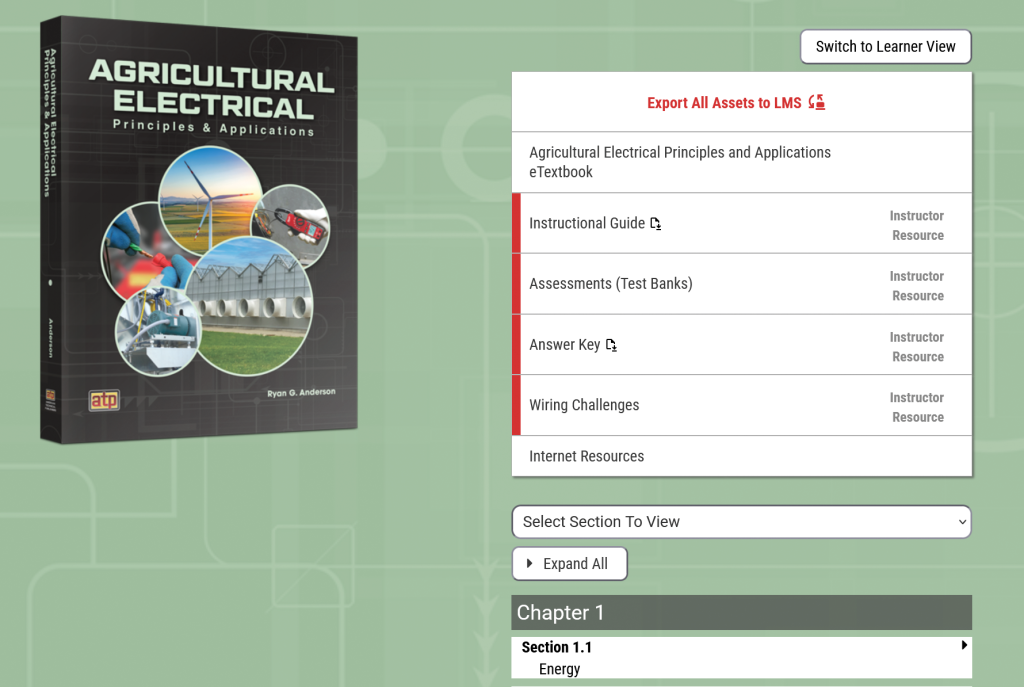Viewport: 1024px width, 687px height.
Task: Click the Switch to Learner View button
Action: (x=886, y=46)
